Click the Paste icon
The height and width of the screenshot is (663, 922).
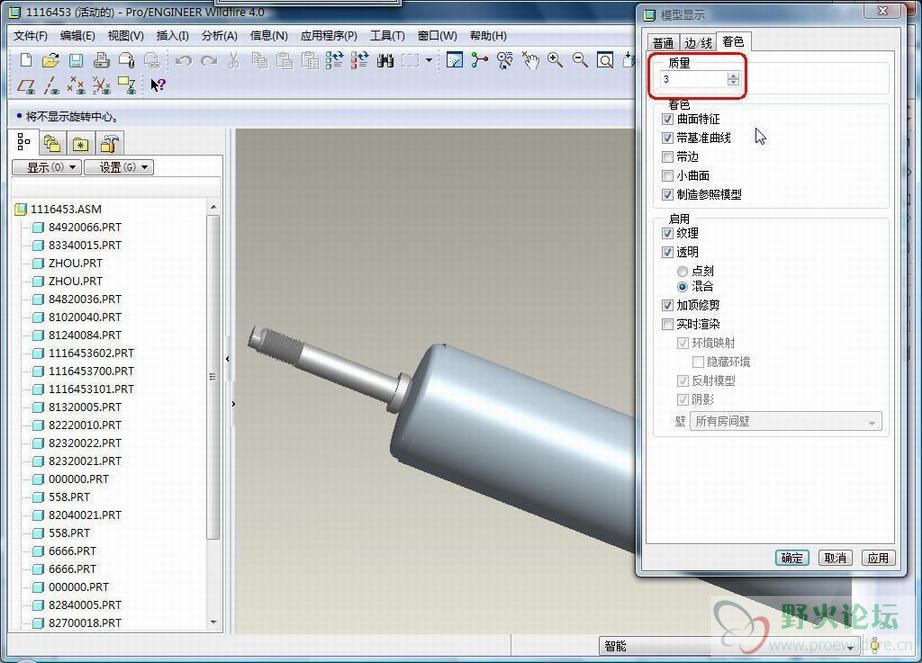coord(285,60)
